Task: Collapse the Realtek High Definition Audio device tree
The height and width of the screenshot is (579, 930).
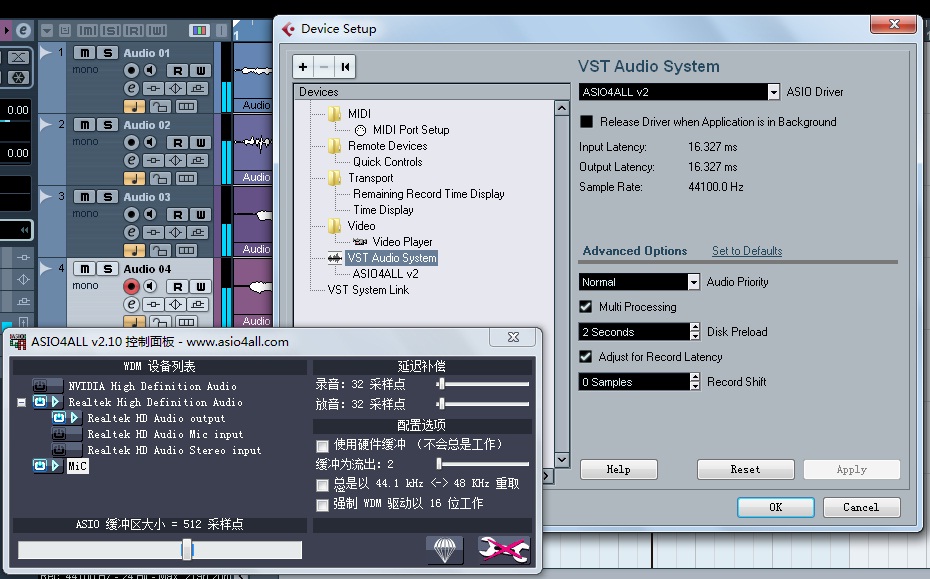Action: pos(21,402)
